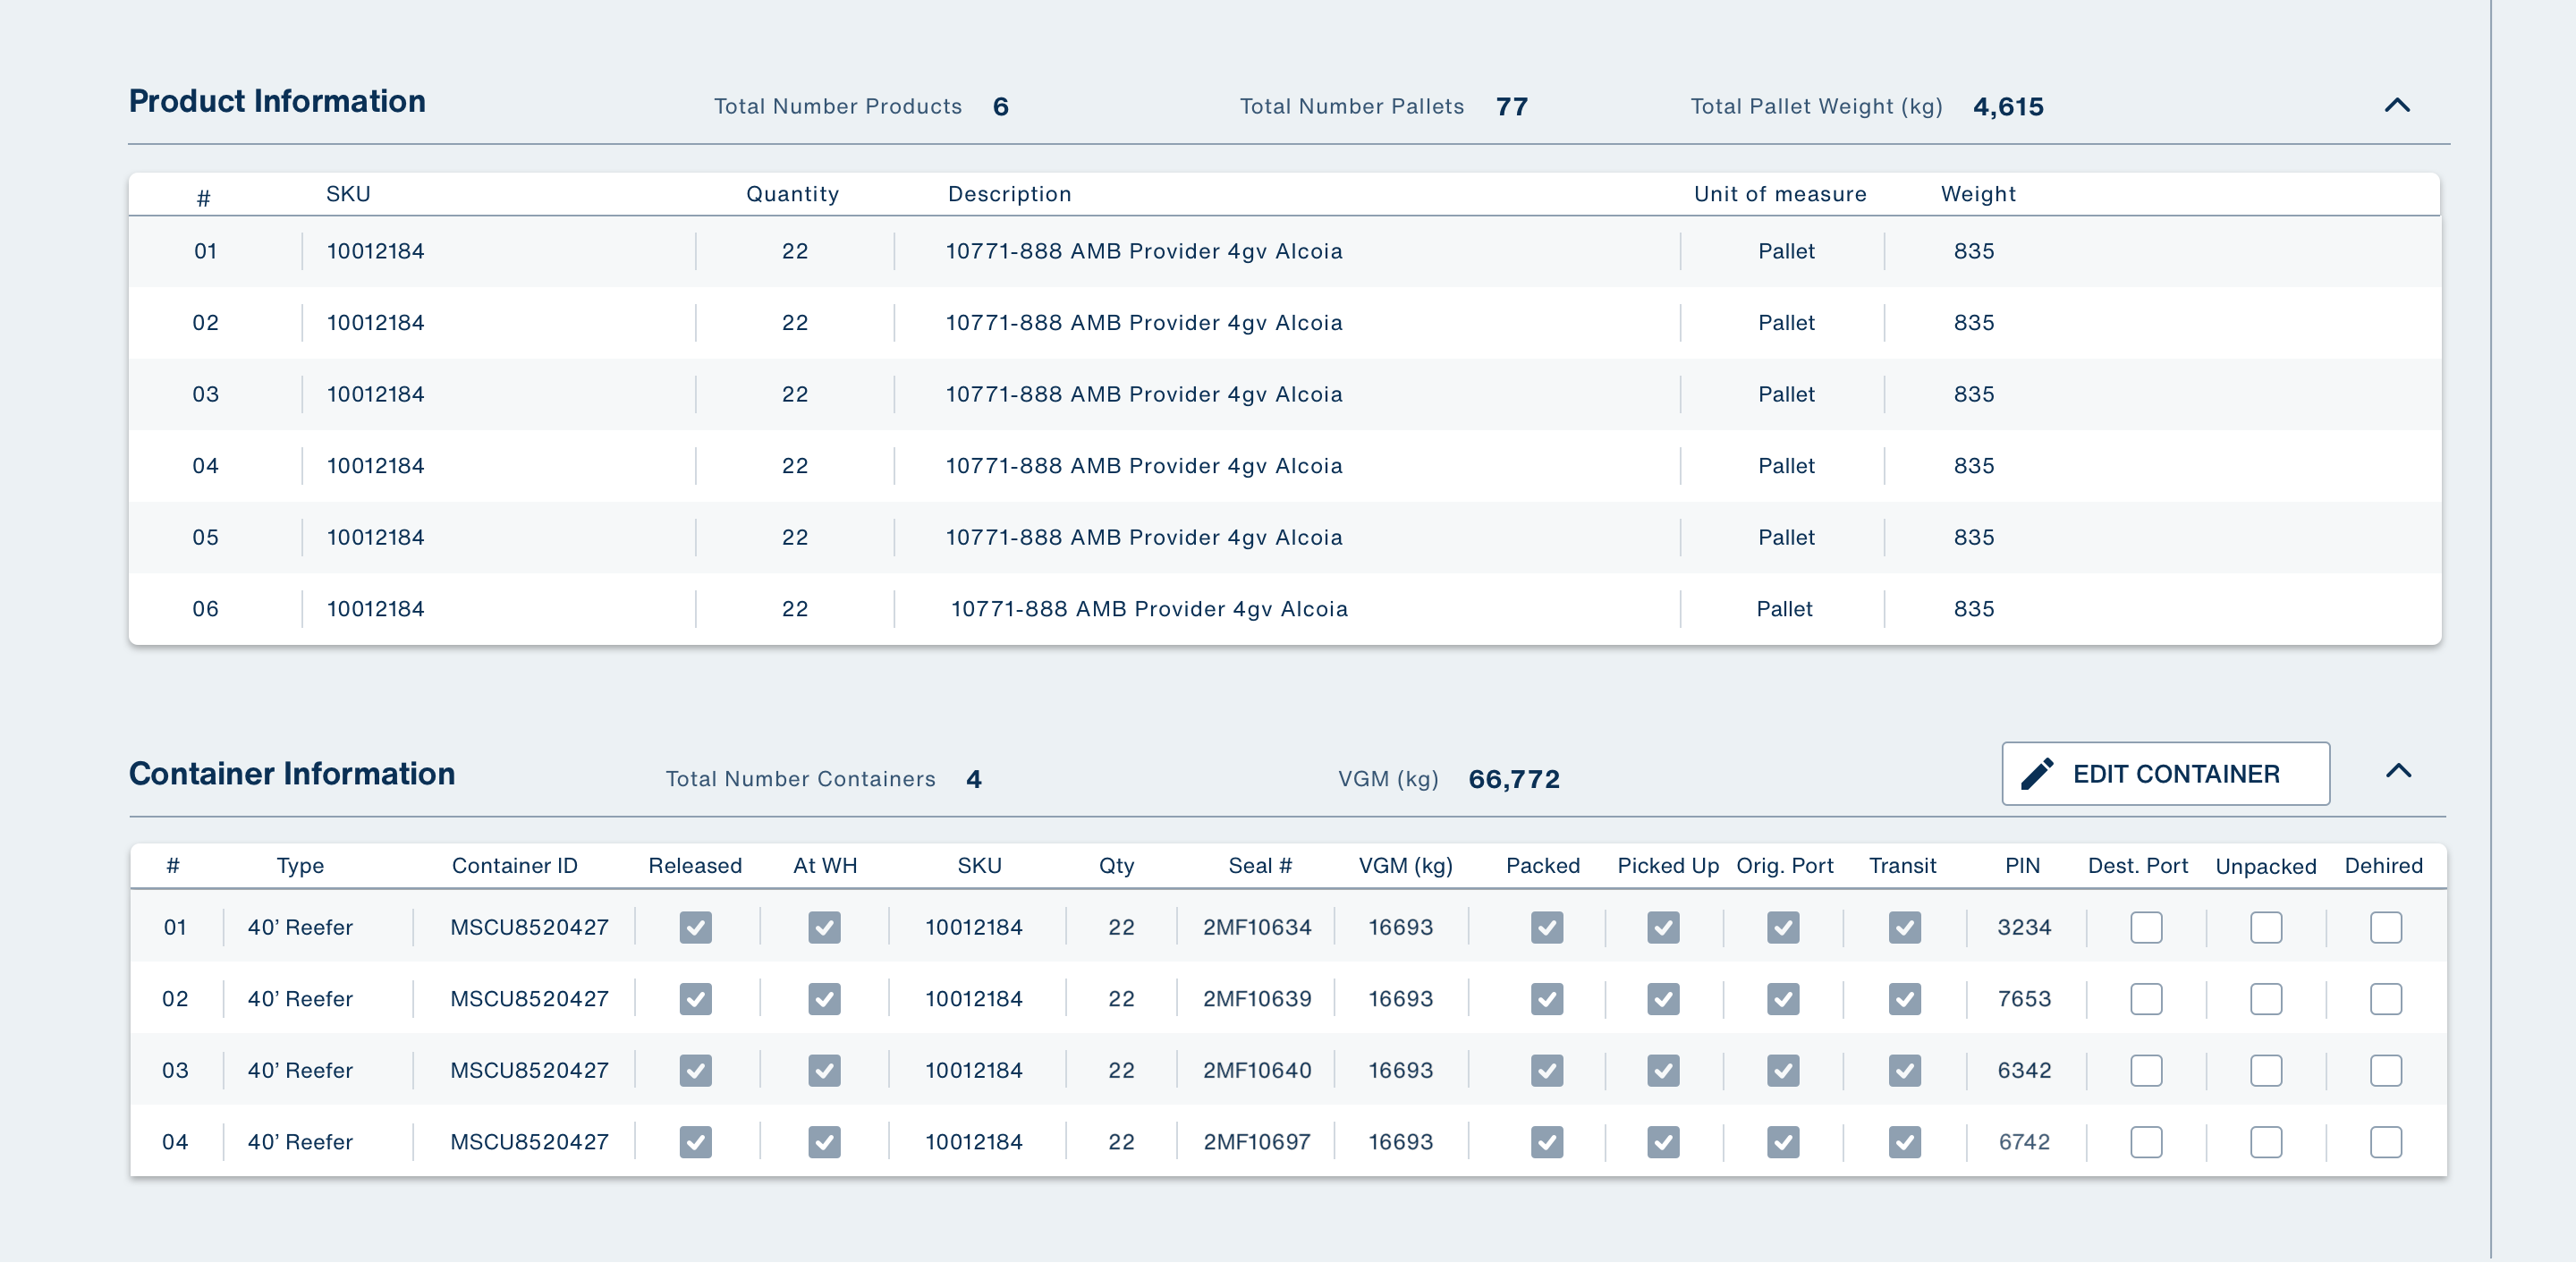The width and height of the screenshot is (2576, 1271).
Task: Uncheck At WH for seal 2MF10639
Action: tap(824, 998)
